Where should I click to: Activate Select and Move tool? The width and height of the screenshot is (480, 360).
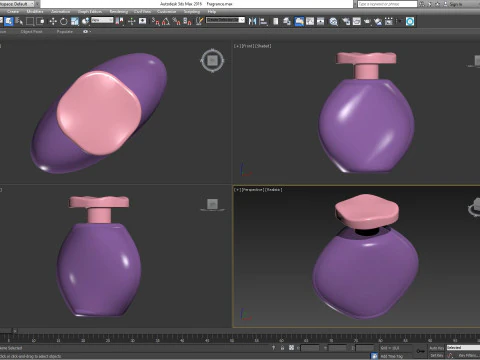(x=53, y=21)
